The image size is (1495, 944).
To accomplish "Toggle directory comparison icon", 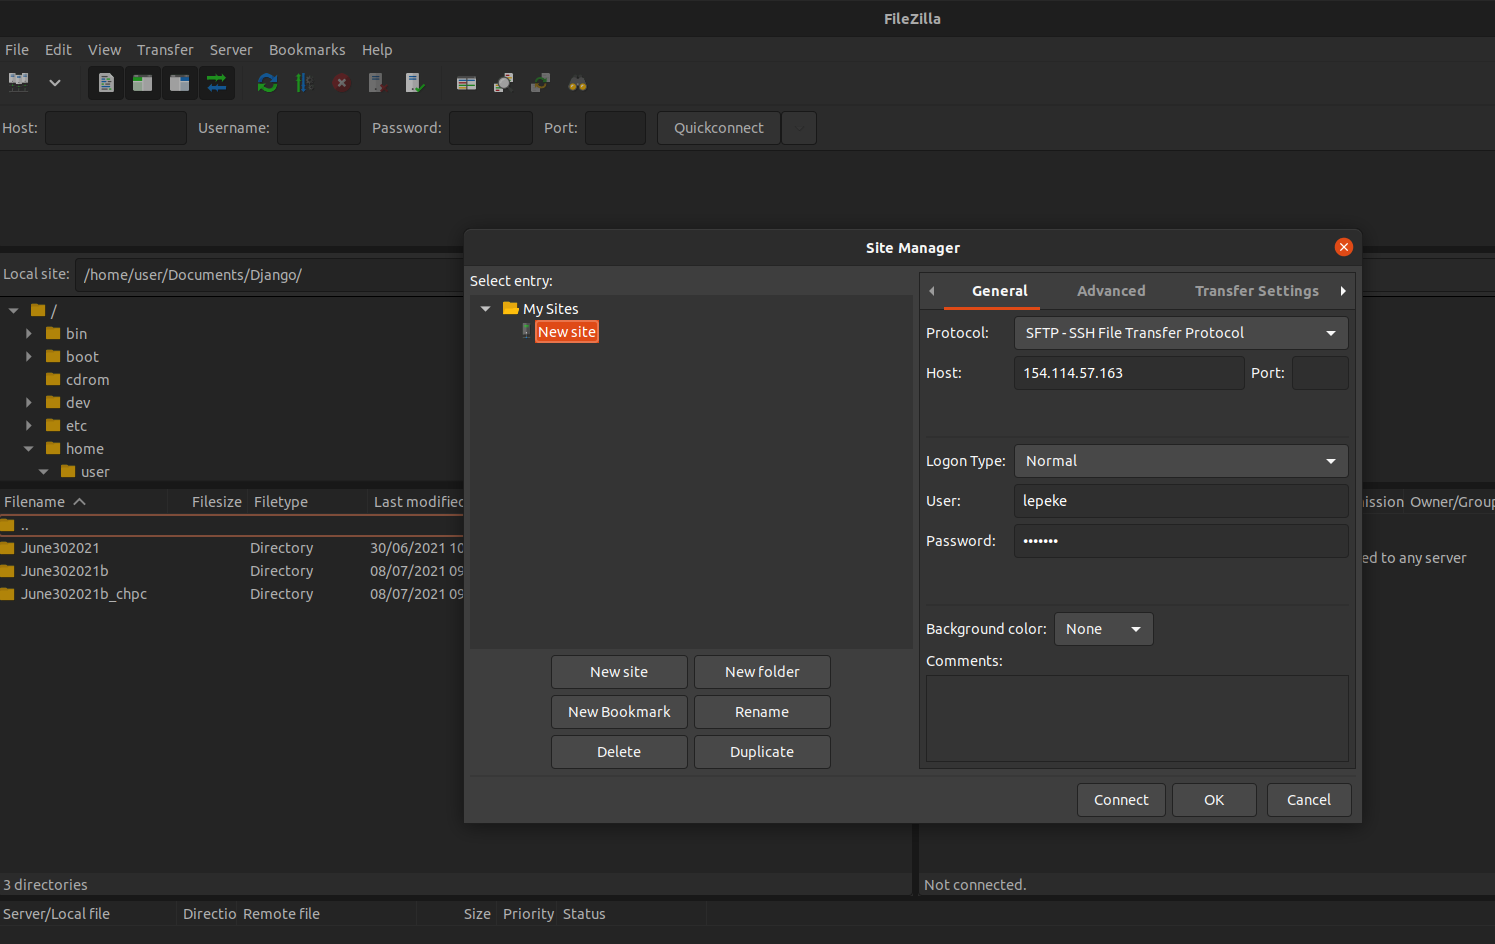I will tap(503, 83).
